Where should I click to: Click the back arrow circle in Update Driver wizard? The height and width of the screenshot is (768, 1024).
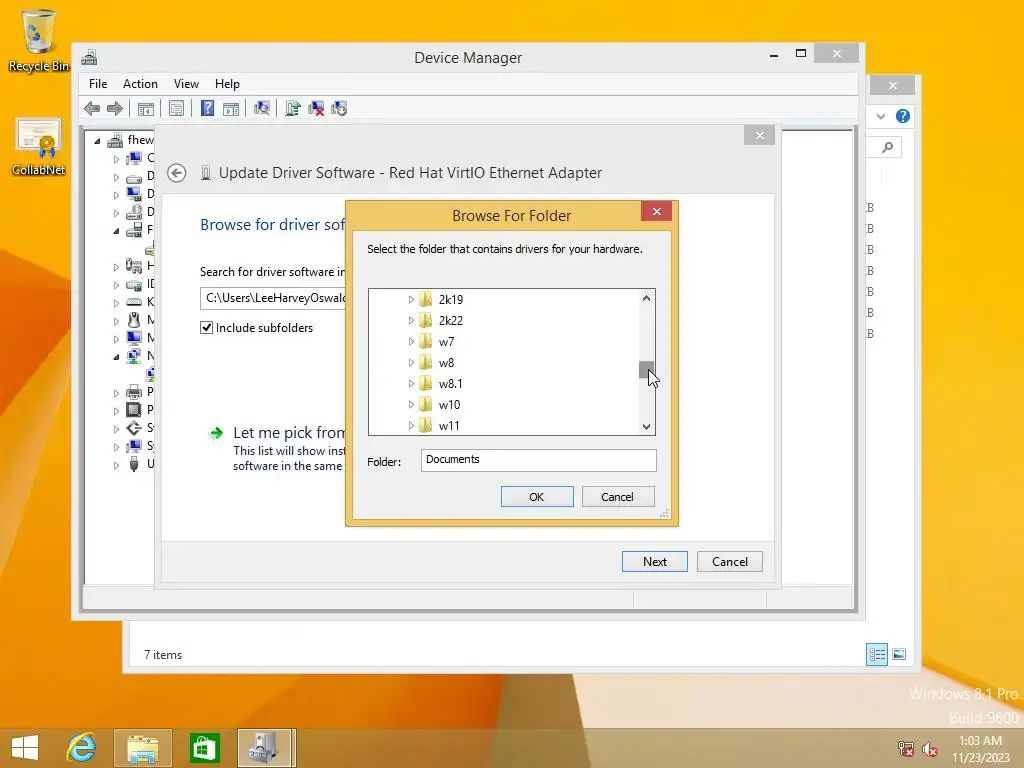[x=176, y=173]
